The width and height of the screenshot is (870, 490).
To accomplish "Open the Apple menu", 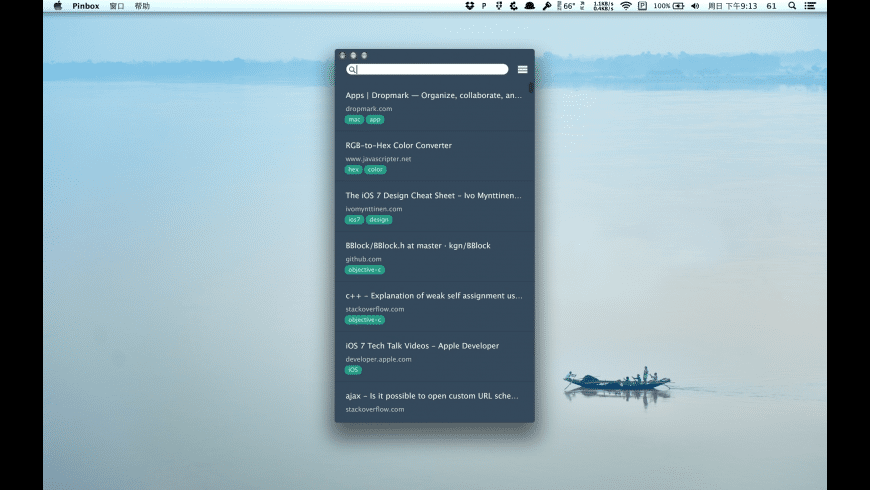I will (58, 6).
